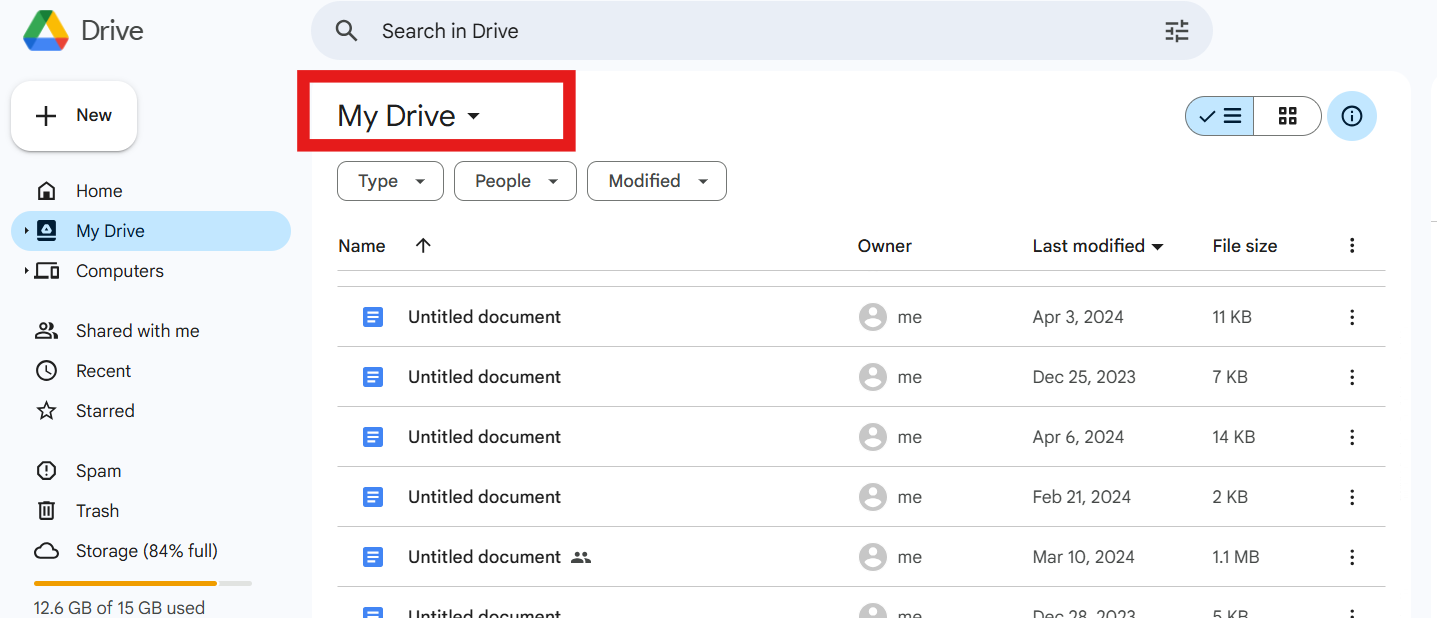Select the Starred section

point(105,410)
